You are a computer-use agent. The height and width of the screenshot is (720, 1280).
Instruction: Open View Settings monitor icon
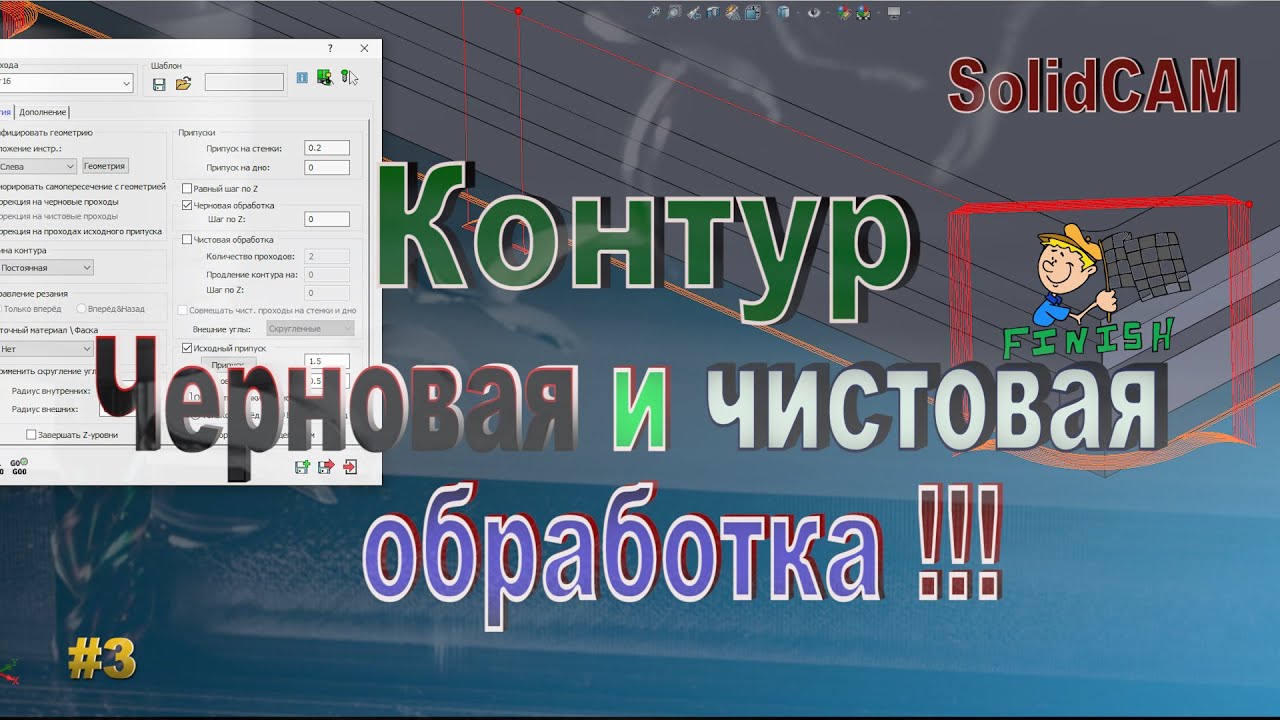click(x=894, y=12)
